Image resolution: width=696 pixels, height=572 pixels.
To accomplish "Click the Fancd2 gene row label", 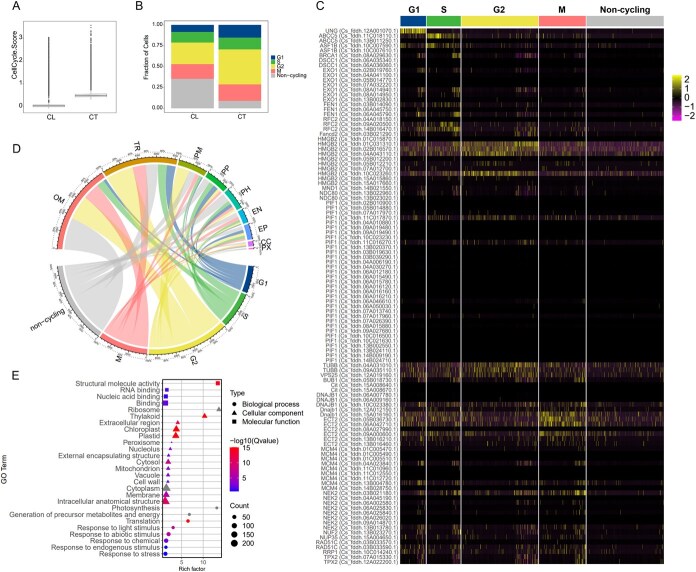I will point(359,134).
